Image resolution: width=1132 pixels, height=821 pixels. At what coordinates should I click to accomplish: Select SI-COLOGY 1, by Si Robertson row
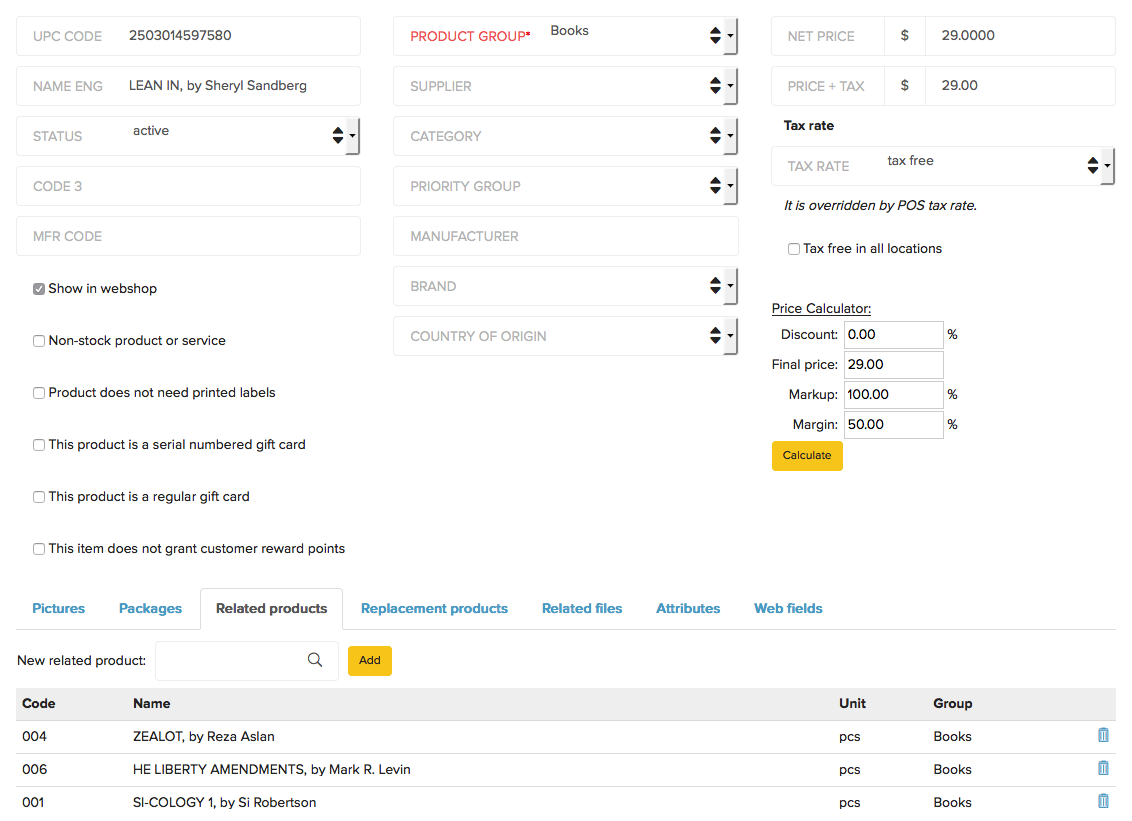[565, 802]
